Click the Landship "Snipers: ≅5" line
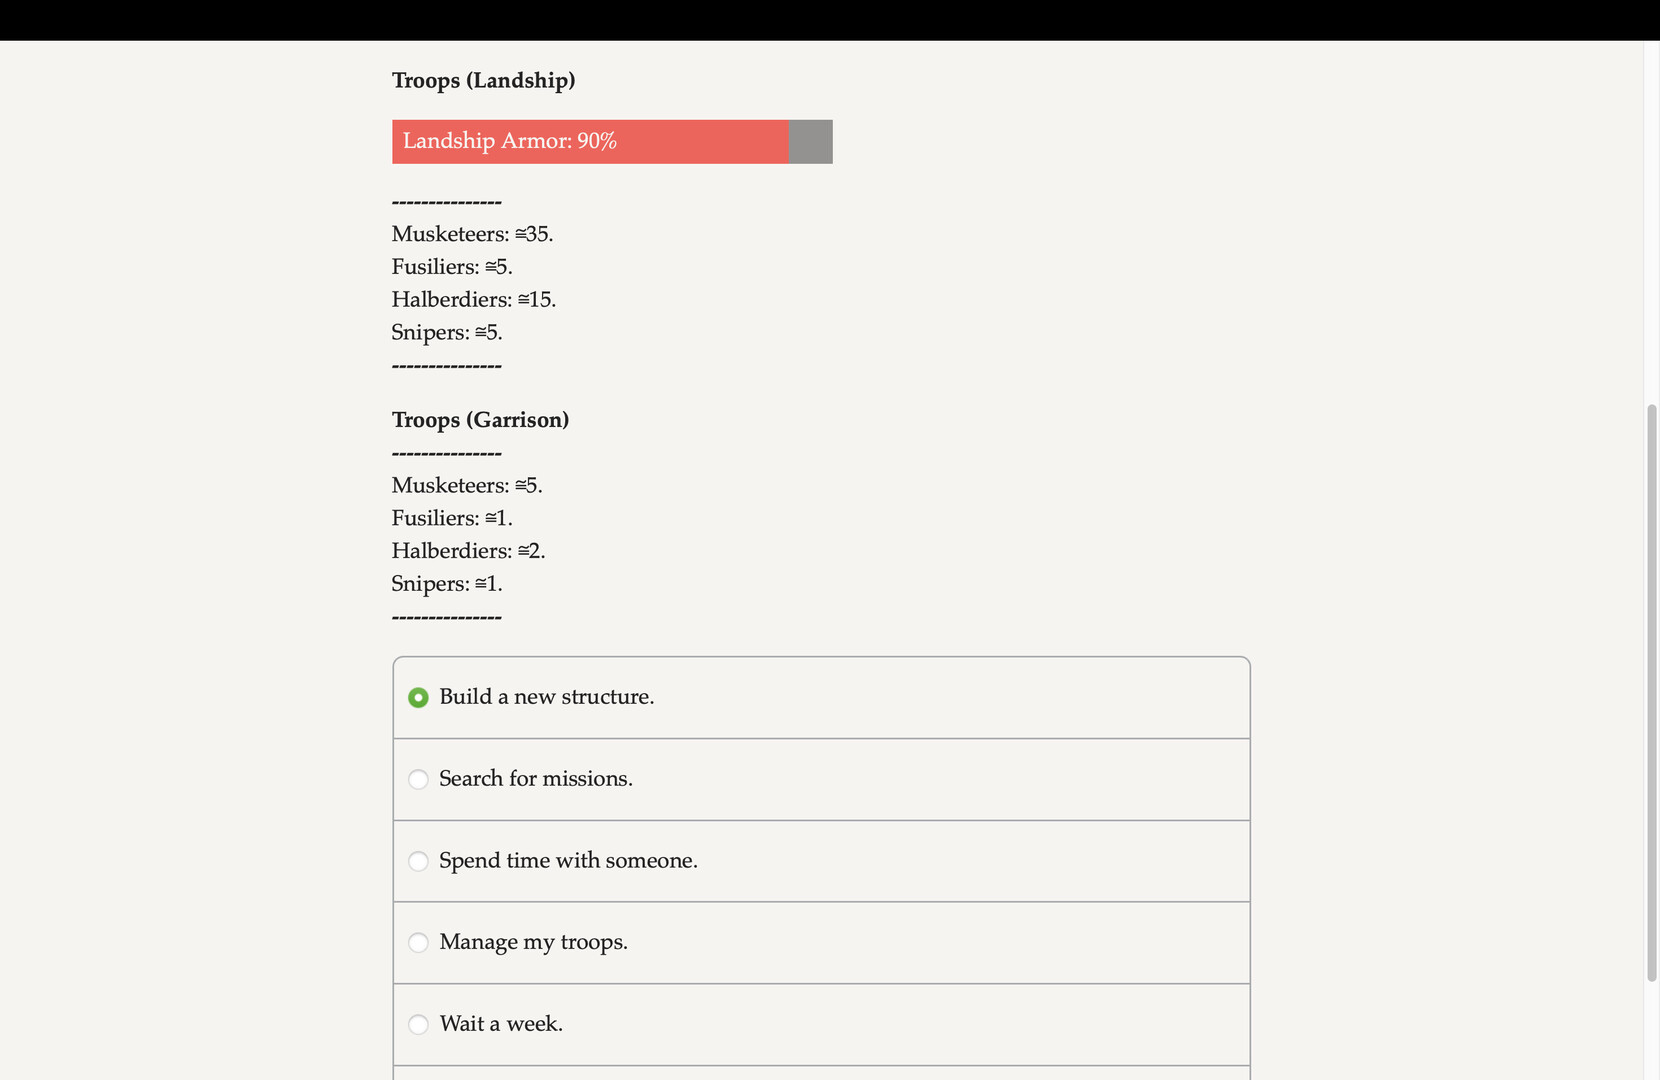1660x1080 pixels. pos(447,333)
